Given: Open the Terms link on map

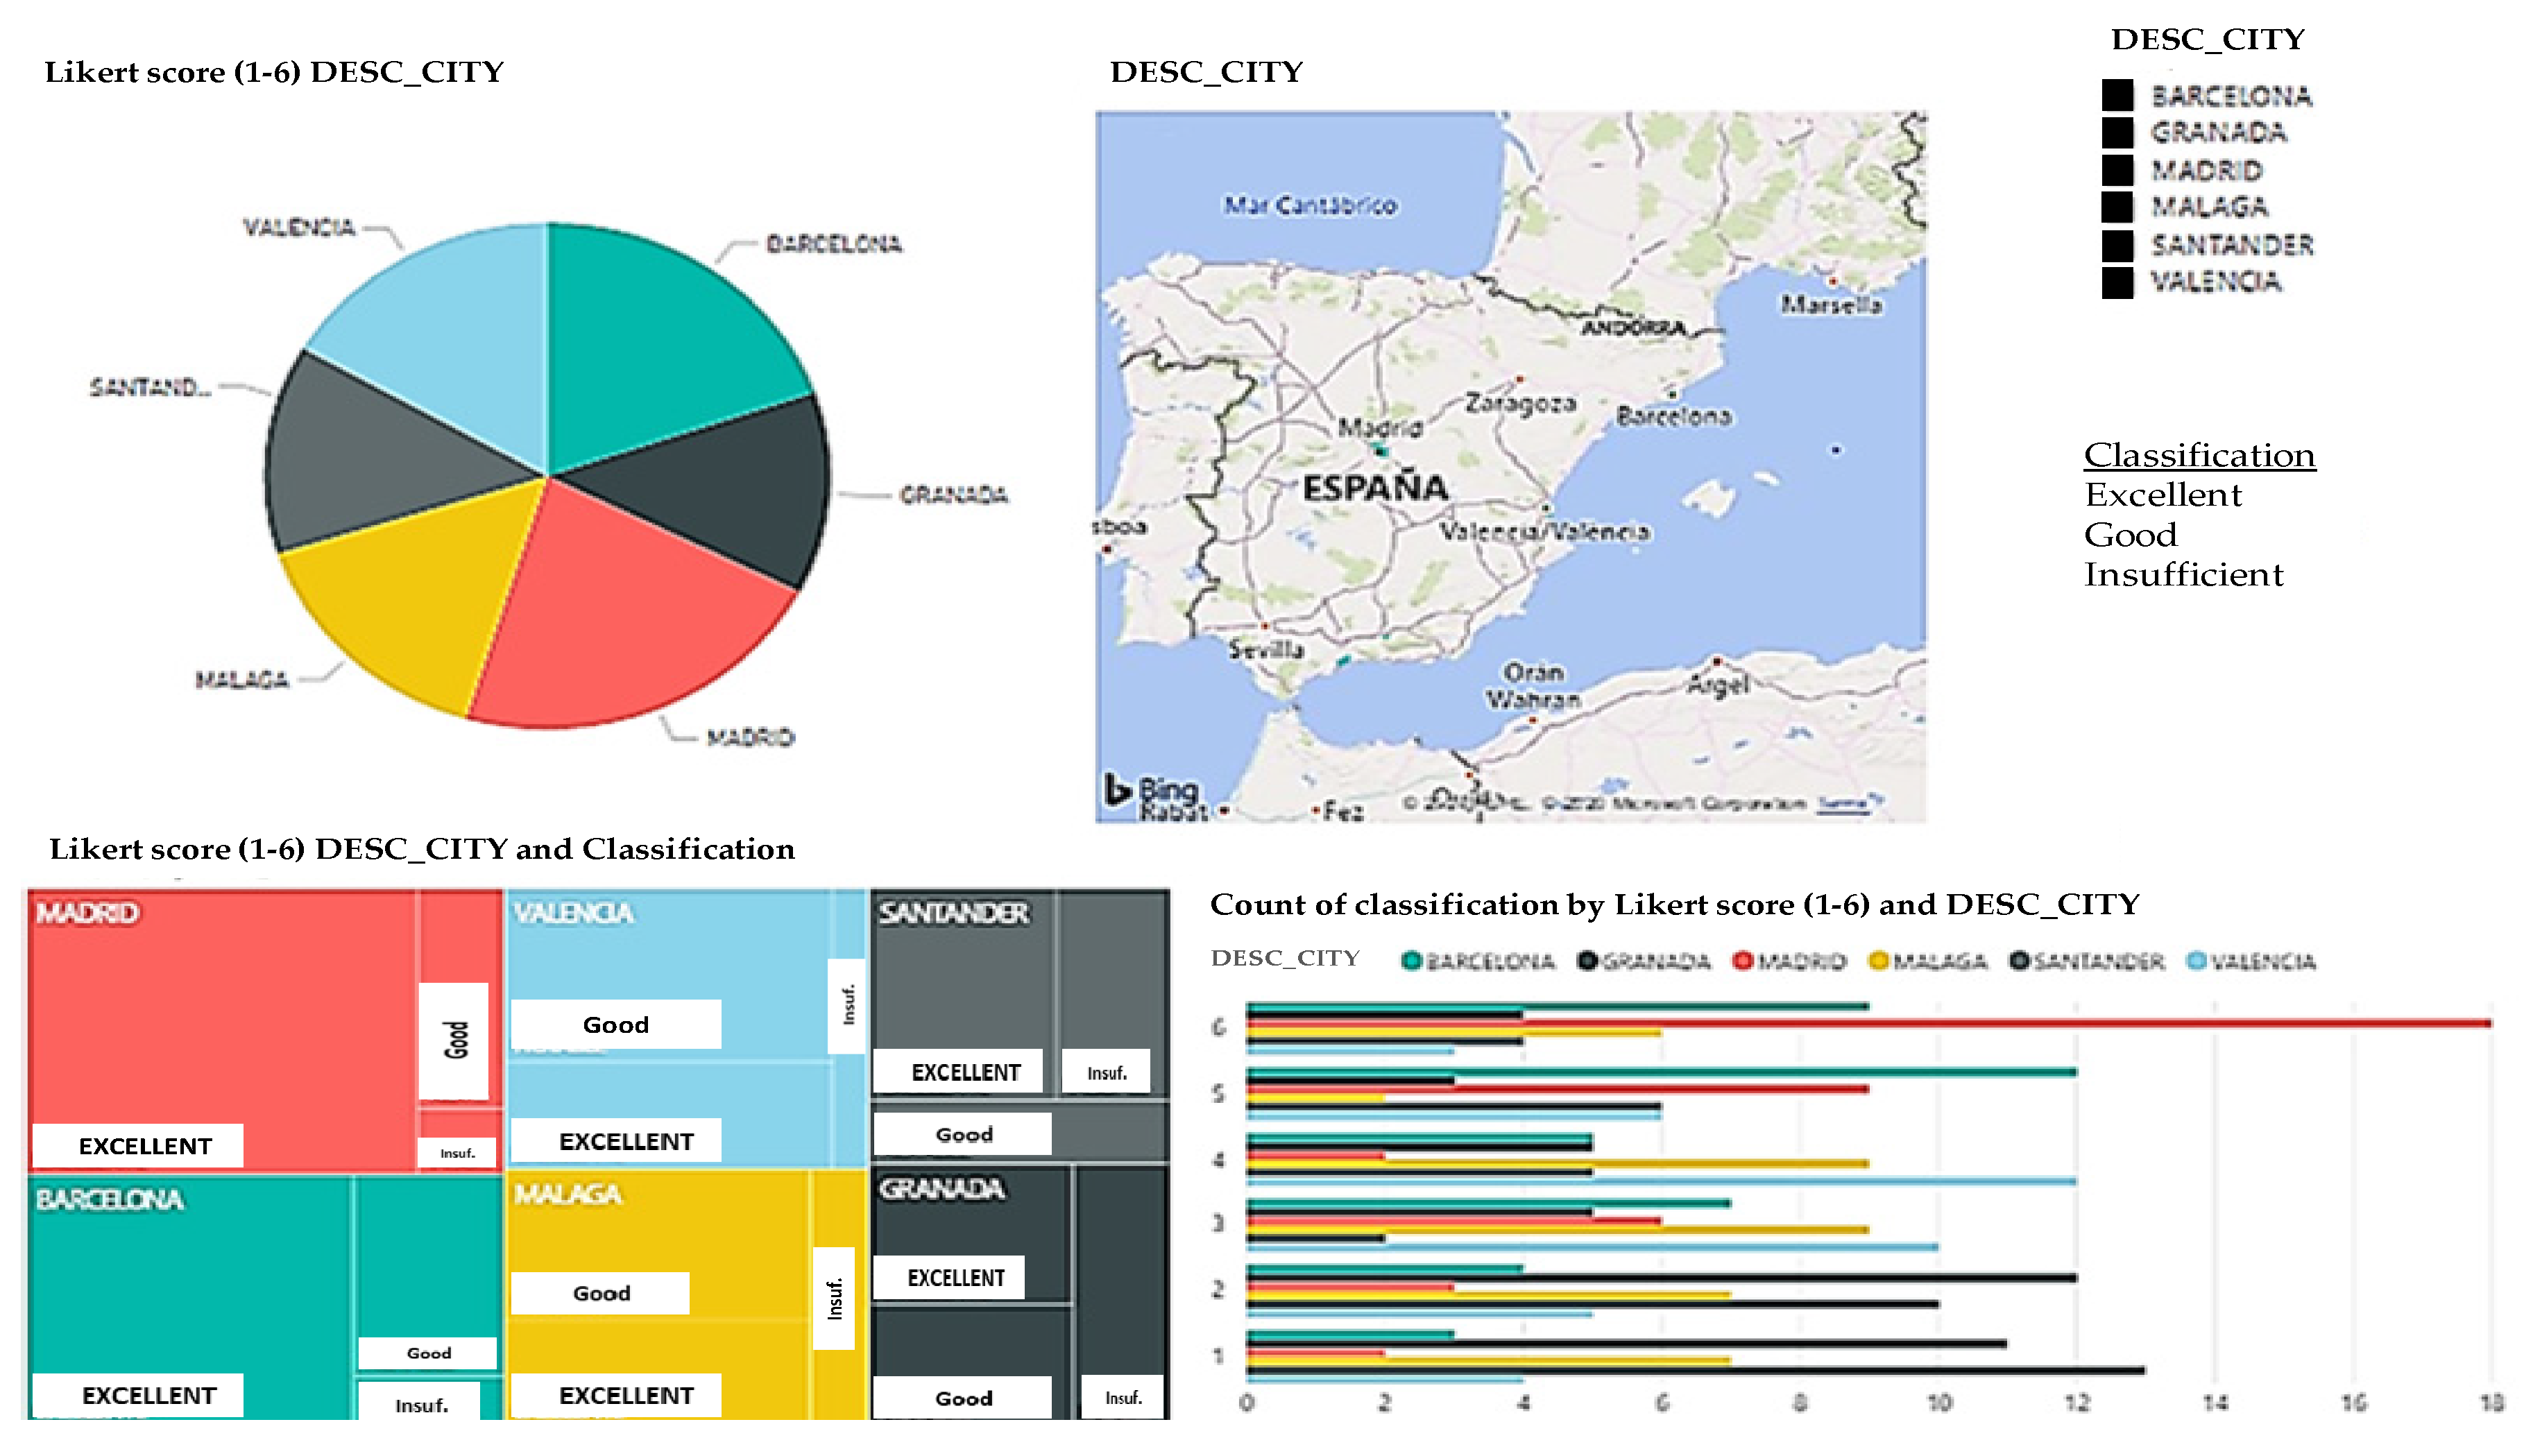Looking at the screenshot, I should point(1842,803).
